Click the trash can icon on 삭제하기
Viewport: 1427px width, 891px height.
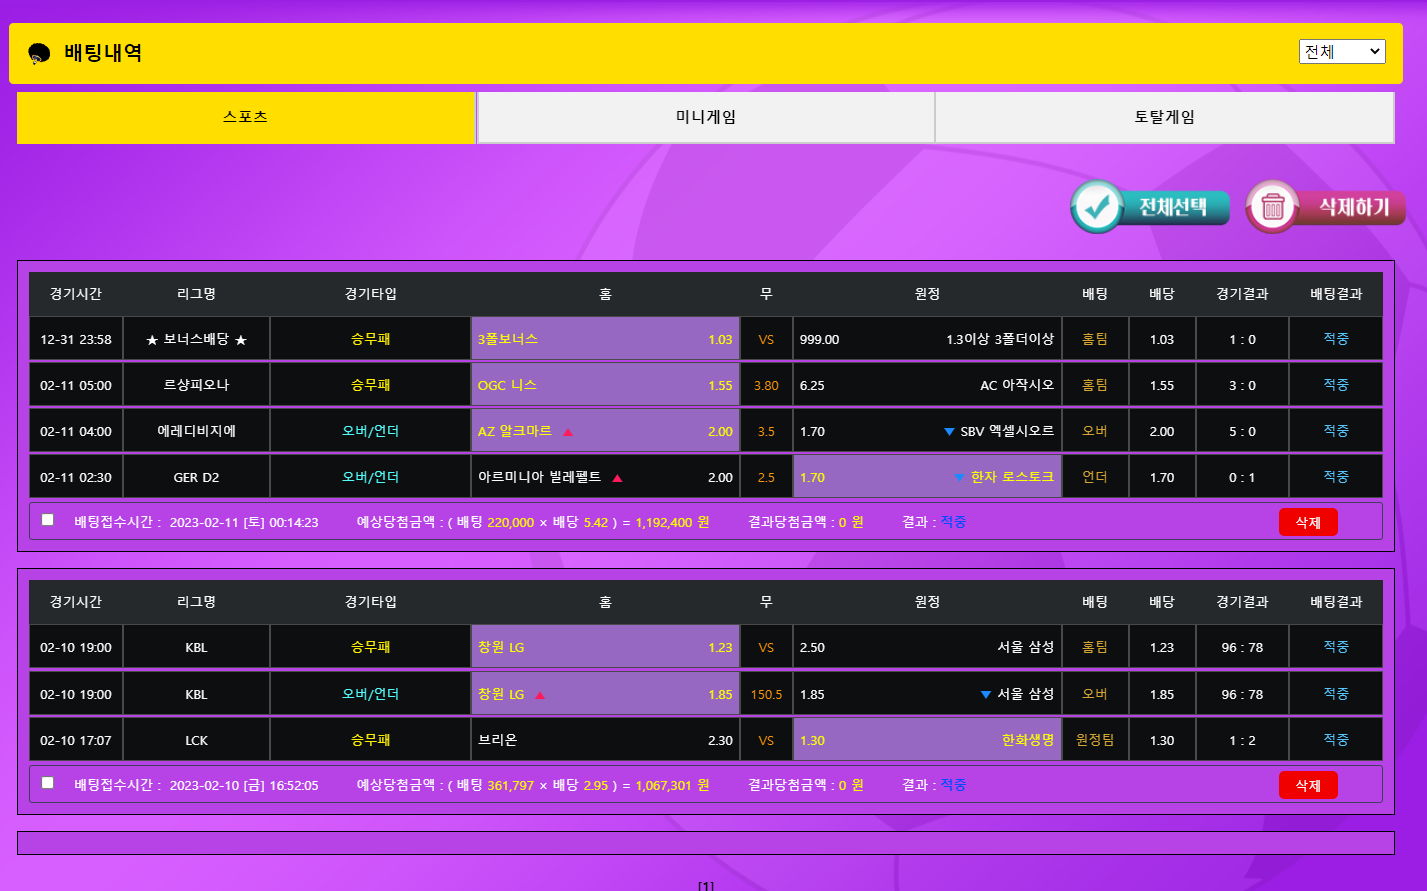point(1272,207)
